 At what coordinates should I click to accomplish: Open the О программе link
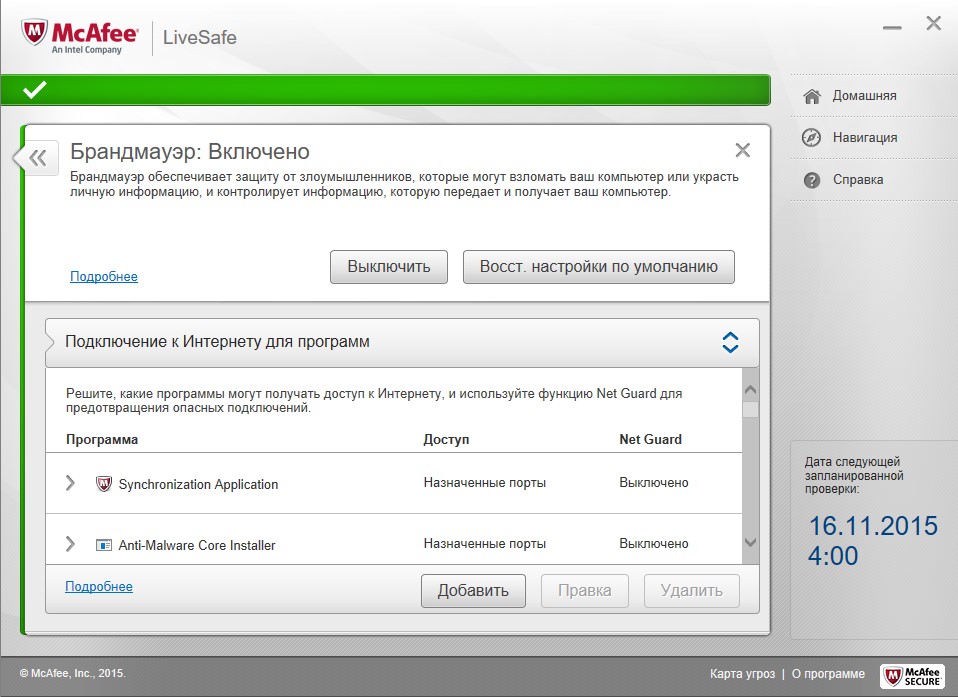point(828,674)
